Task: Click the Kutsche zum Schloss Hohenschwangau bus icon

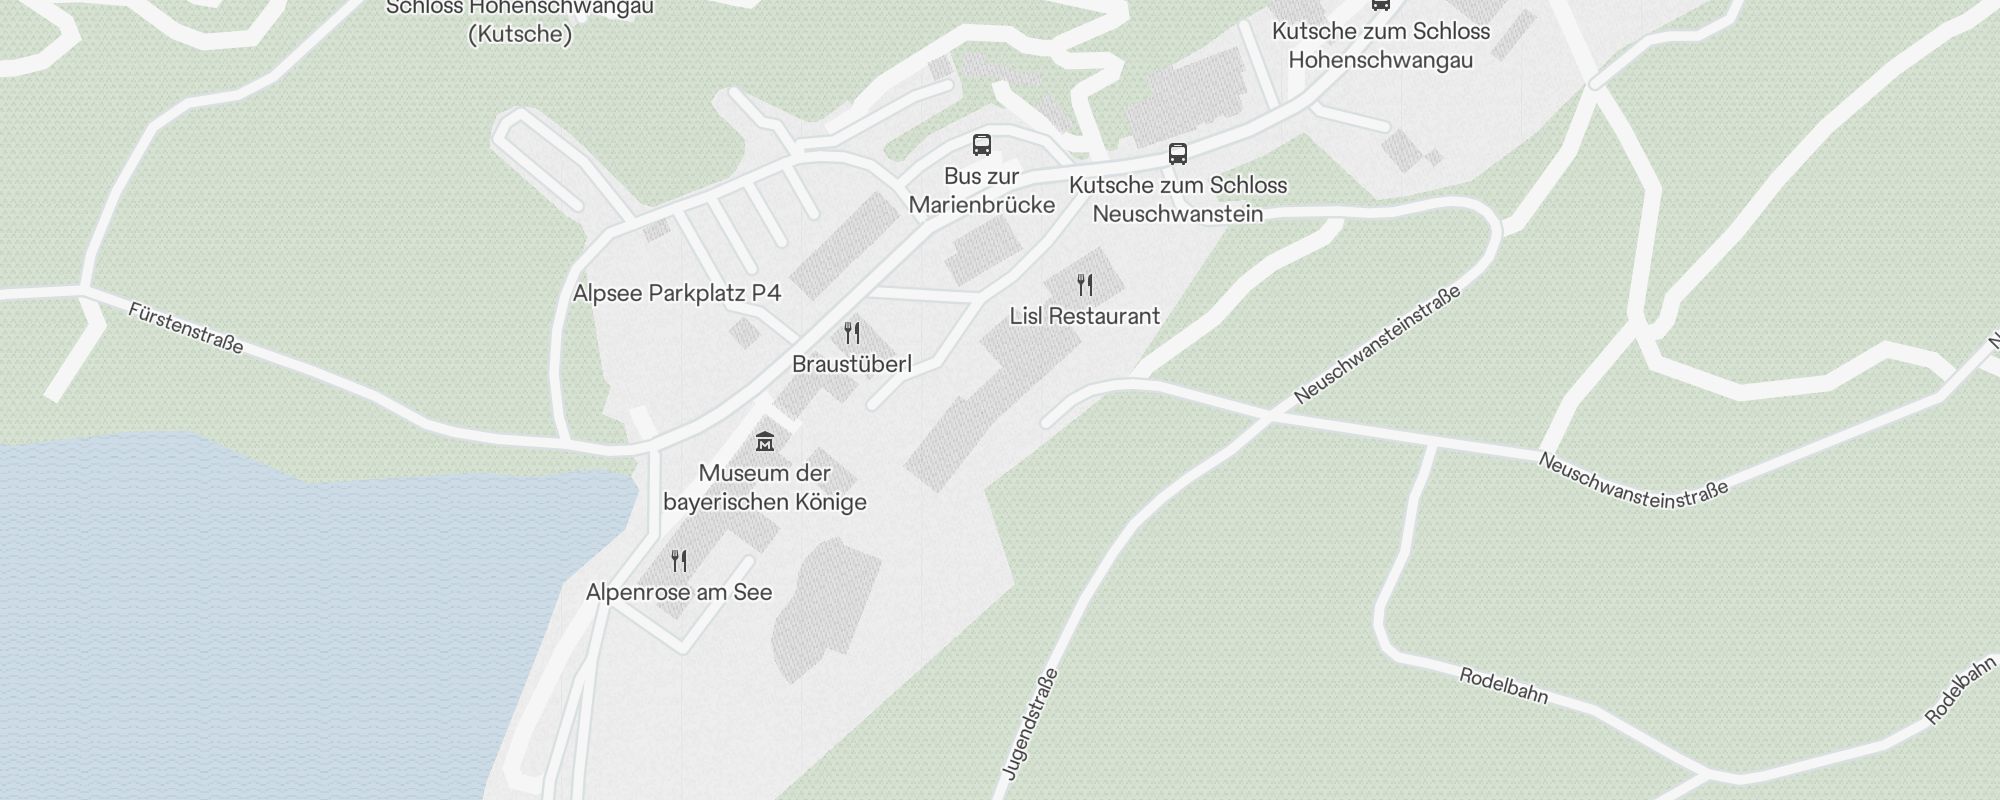Action: 1381,4
